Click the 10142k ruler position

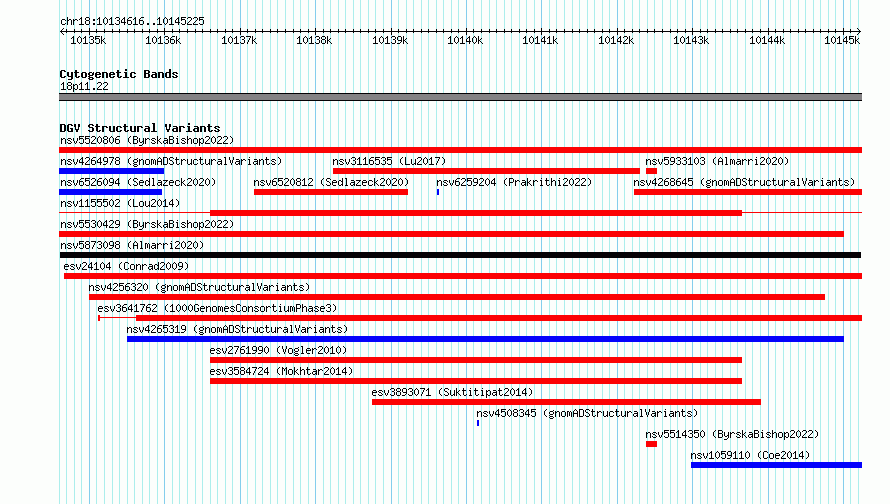click(616, 40)
